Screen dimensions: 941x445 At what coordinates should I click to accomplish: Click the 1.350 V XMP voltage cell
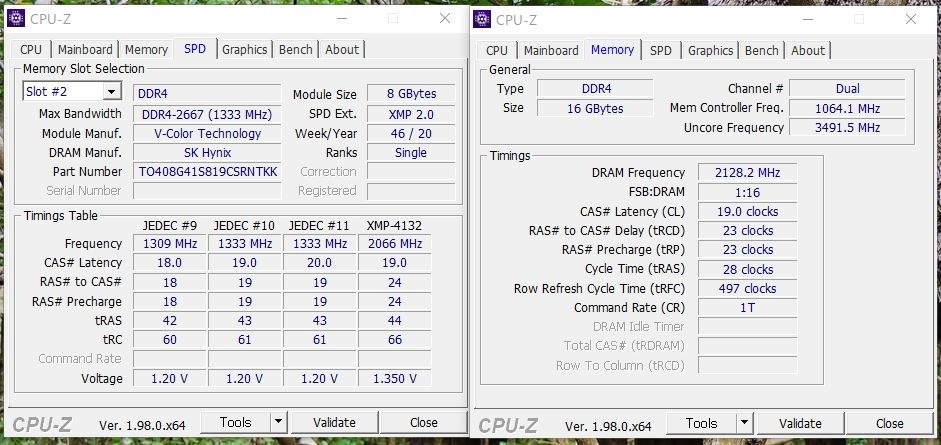pos(394,378)
